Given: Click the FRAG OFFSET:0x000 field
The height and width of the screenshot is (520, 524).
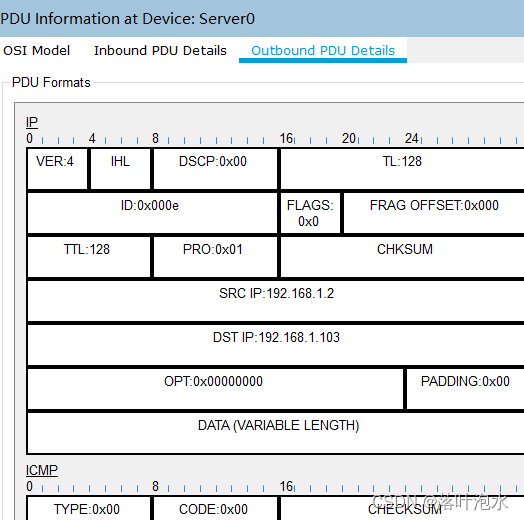Looking at the screenshot, I should coord(434,213).
